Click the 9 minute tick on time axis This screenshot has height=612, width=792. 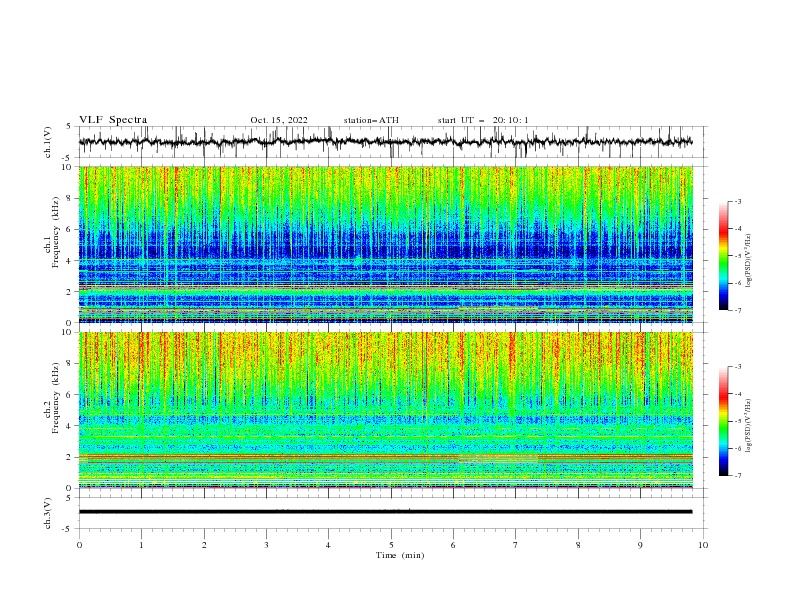click(x=640, y=545)
